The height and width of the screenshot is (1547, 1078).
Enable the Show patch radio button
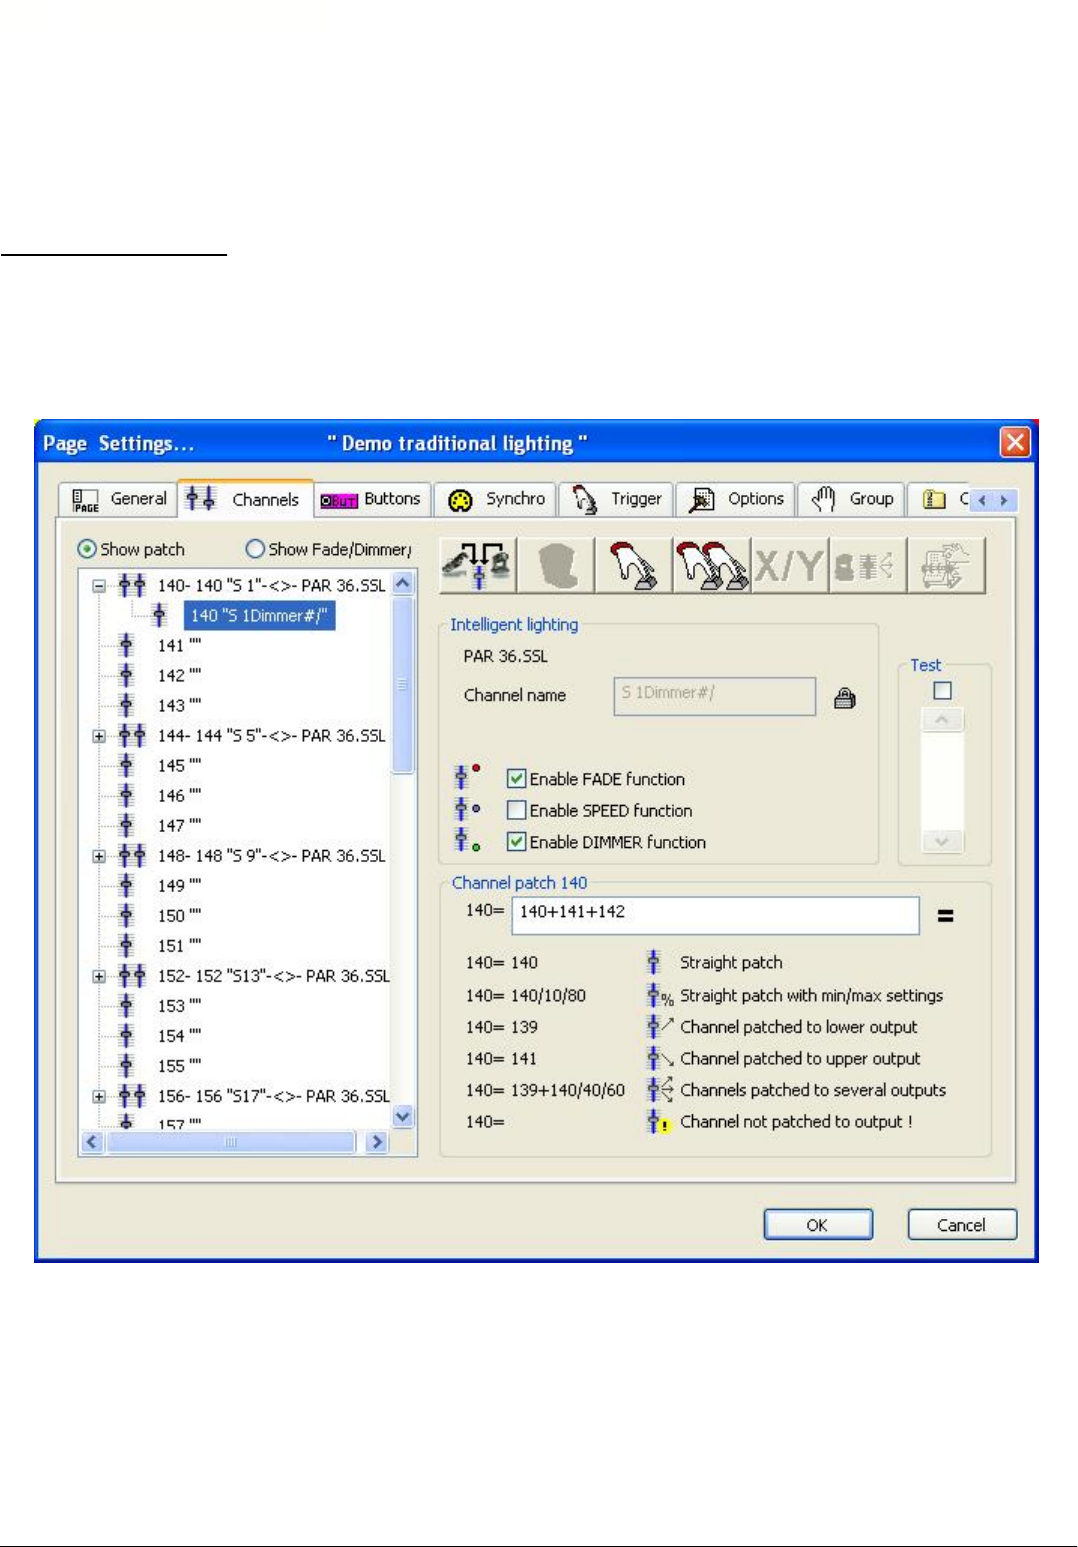(87, 549)
